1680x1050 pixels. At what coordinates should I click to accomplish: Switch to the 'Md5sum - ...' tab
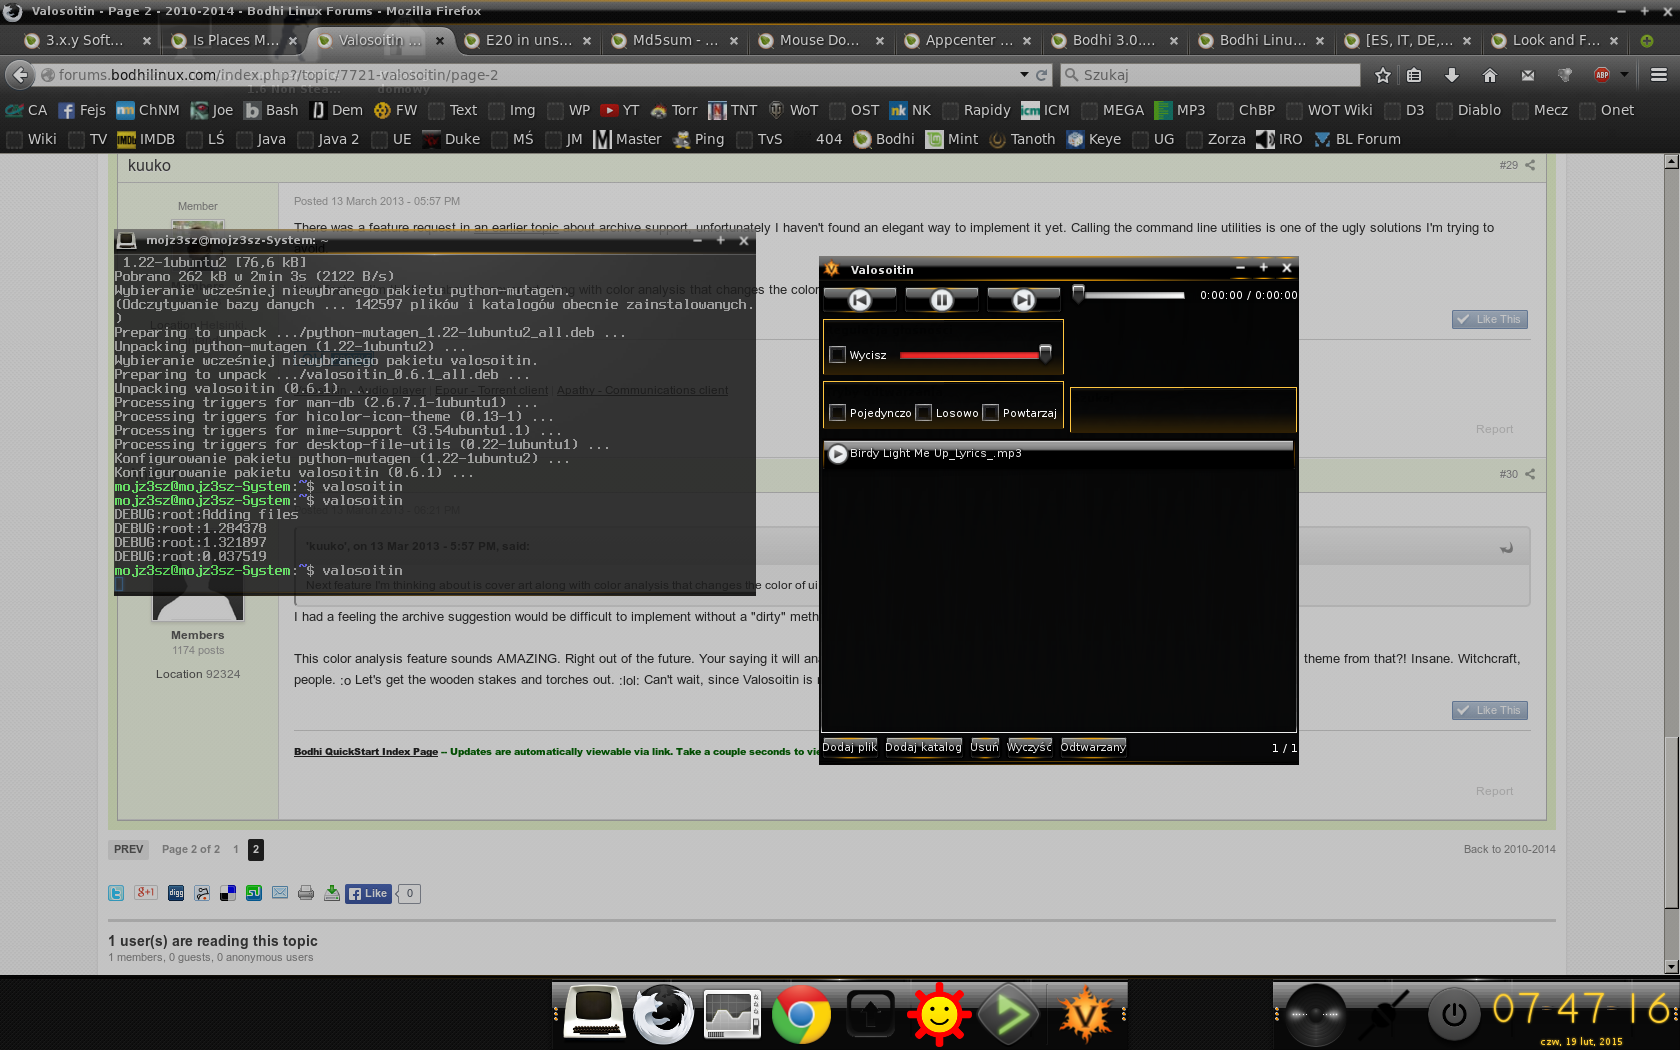click(x=673, y=40)
